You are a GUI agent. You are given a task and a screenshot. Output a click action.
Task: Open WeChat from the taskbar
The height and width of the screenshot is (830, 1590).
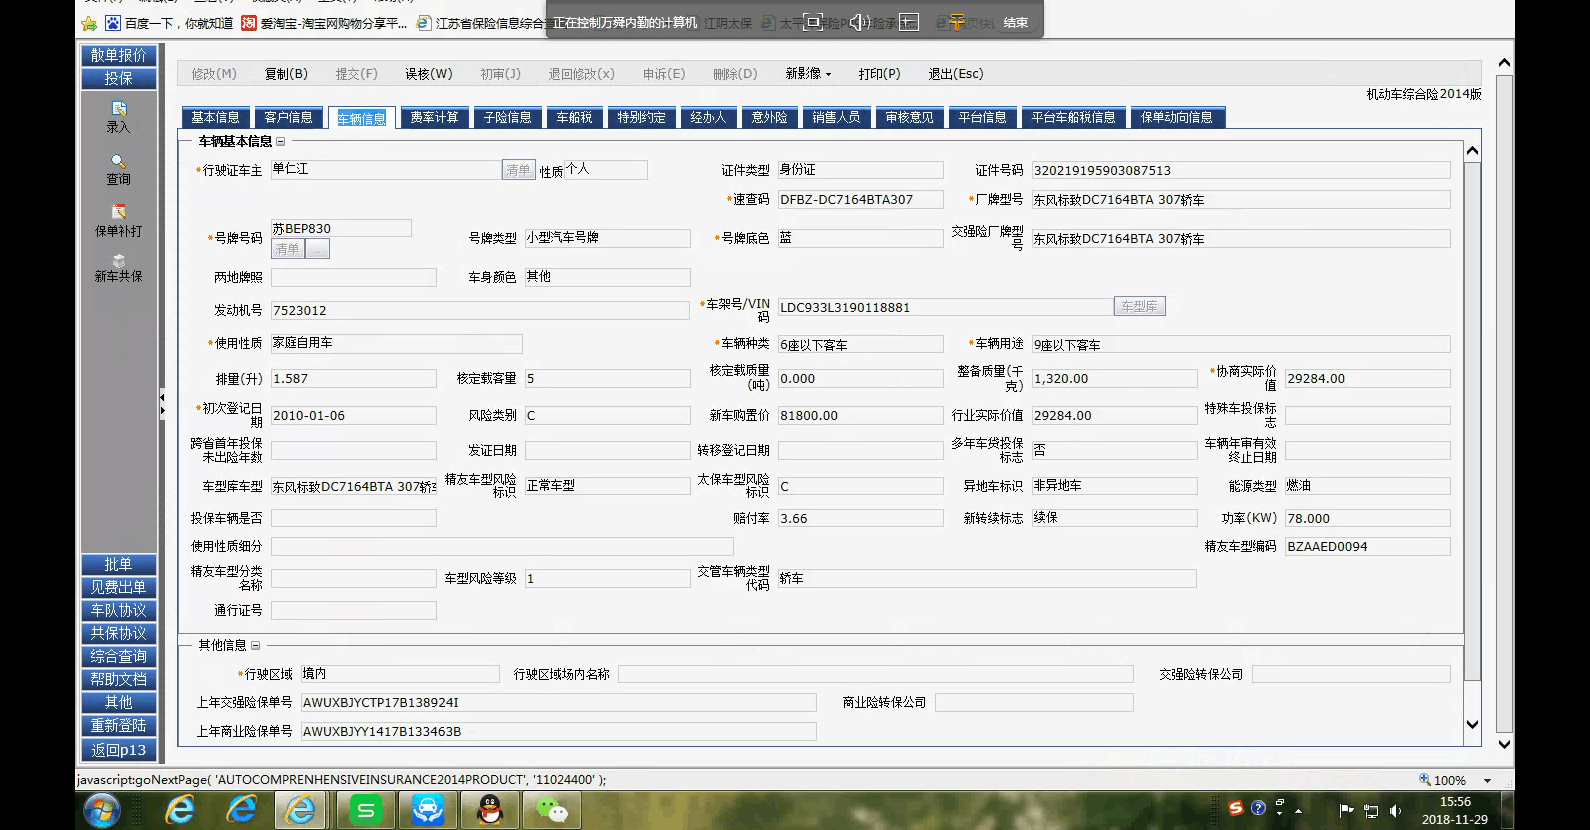[552, 810]
